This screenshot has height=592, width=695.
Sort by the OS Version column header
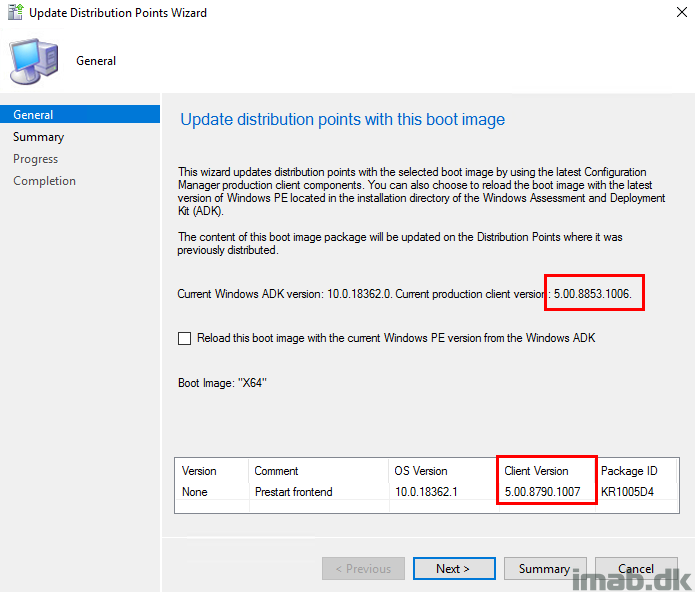423,471
